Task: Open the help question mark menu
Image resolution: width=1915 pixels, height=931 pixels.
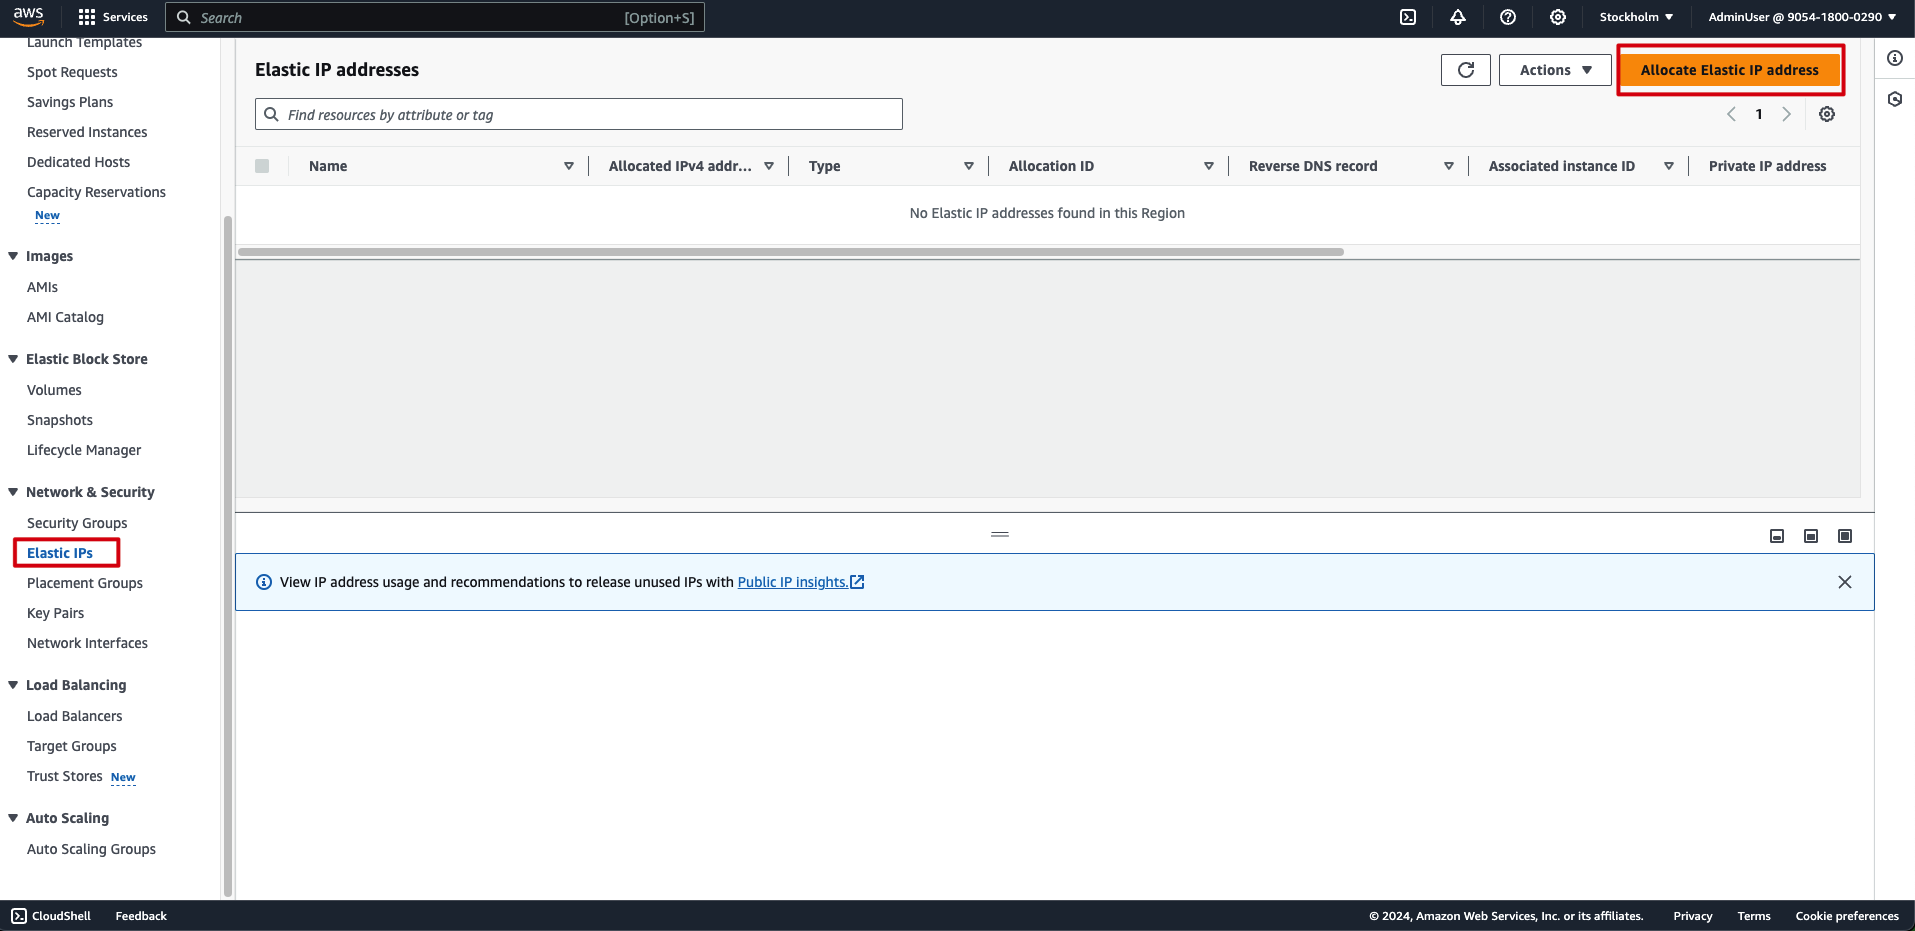Action: 1508,17
